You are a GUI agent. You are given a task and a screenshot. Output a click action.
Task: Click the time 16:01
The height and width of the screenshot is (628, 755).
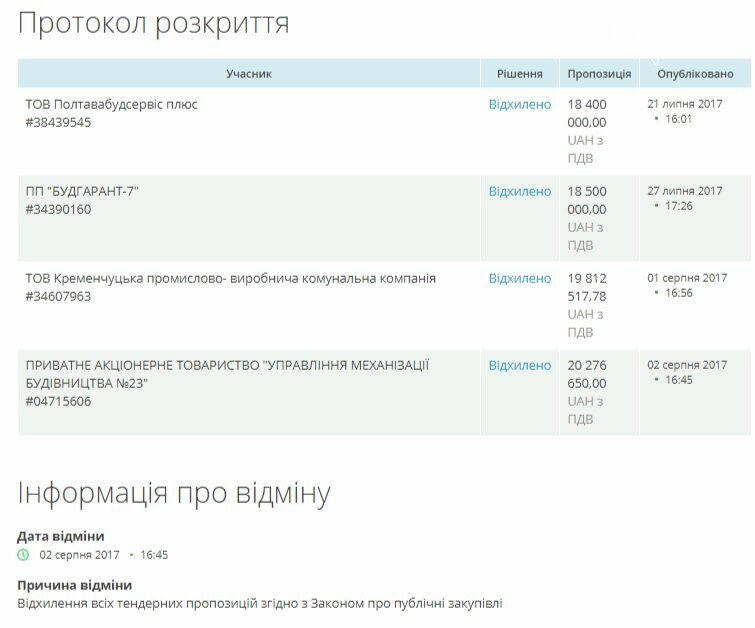[678, 119]
